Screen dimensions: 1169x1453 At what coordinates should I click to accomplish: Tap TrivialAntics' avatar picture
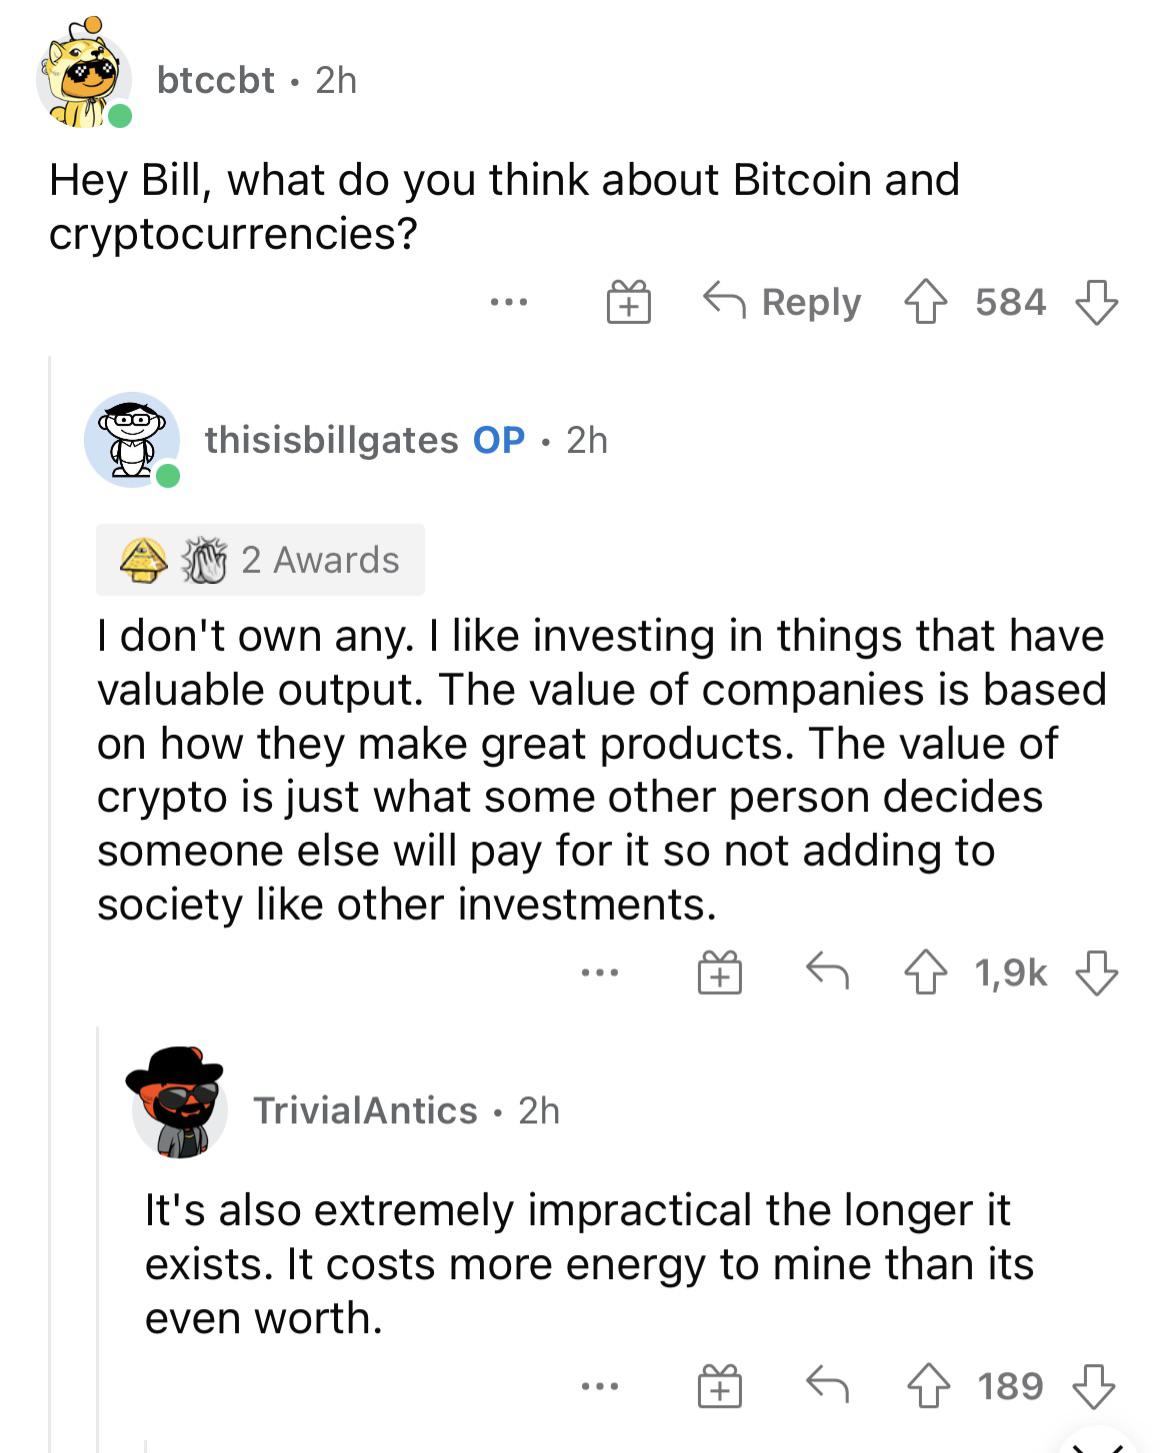coord(178,1103)
